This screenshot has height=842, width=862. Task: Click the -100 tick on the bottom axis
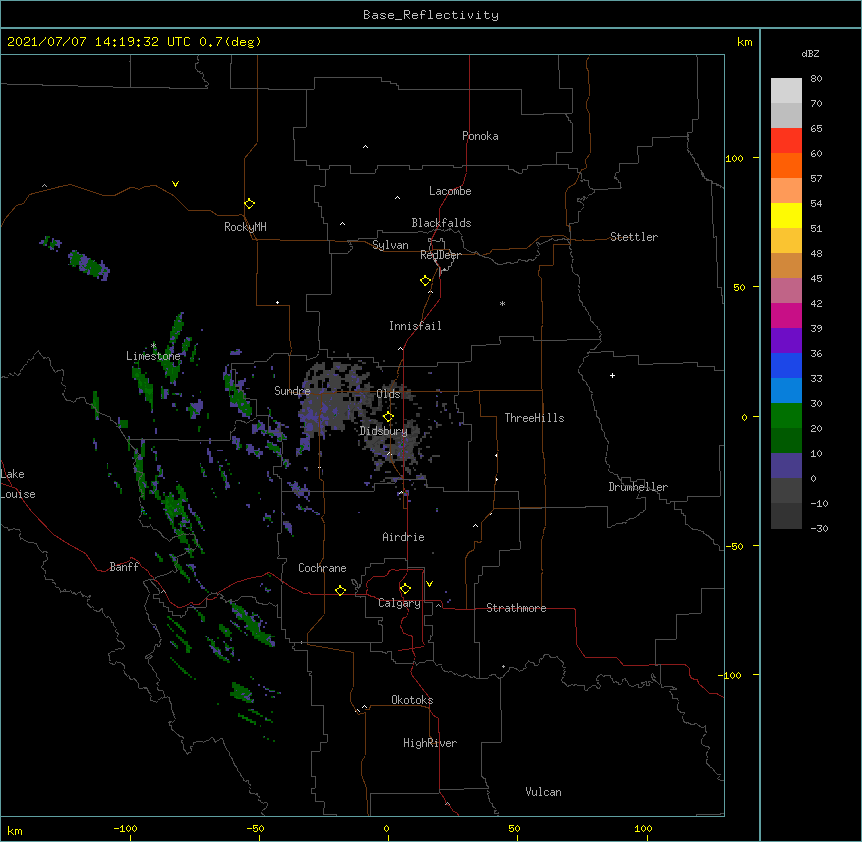pyautogui.click(x=125, y=829)
